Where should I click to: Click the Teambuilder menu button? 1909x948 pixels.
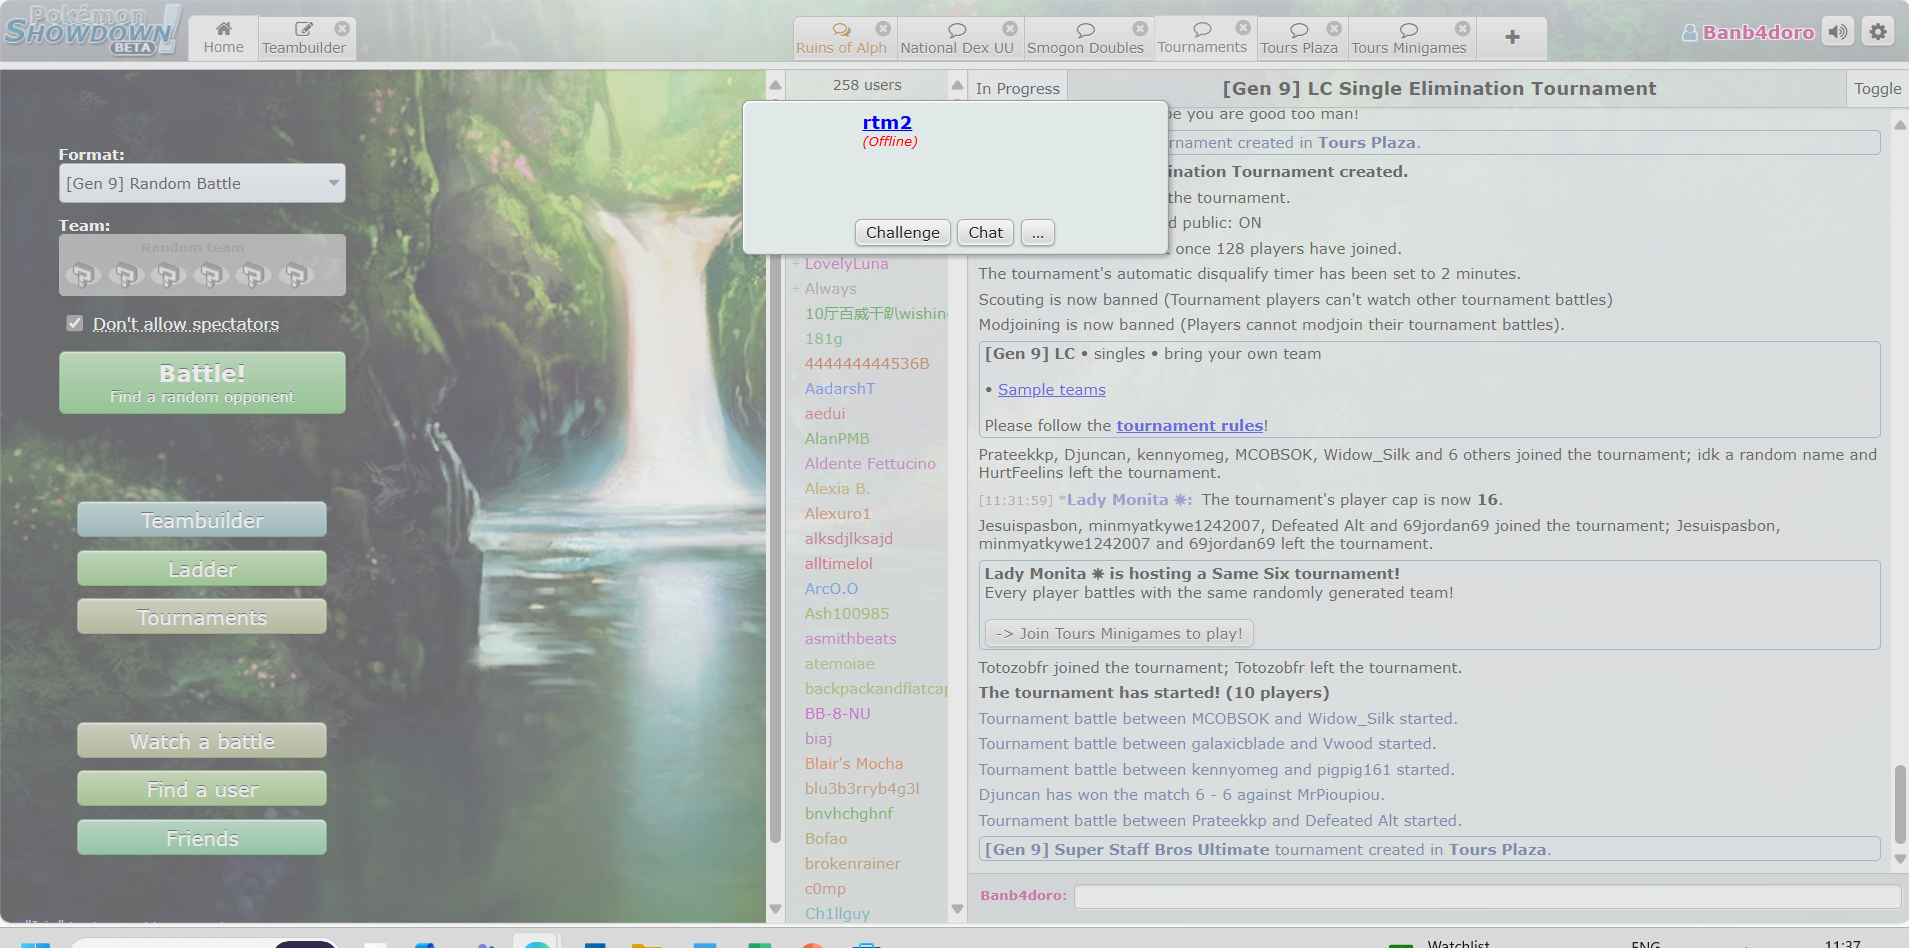202,520
